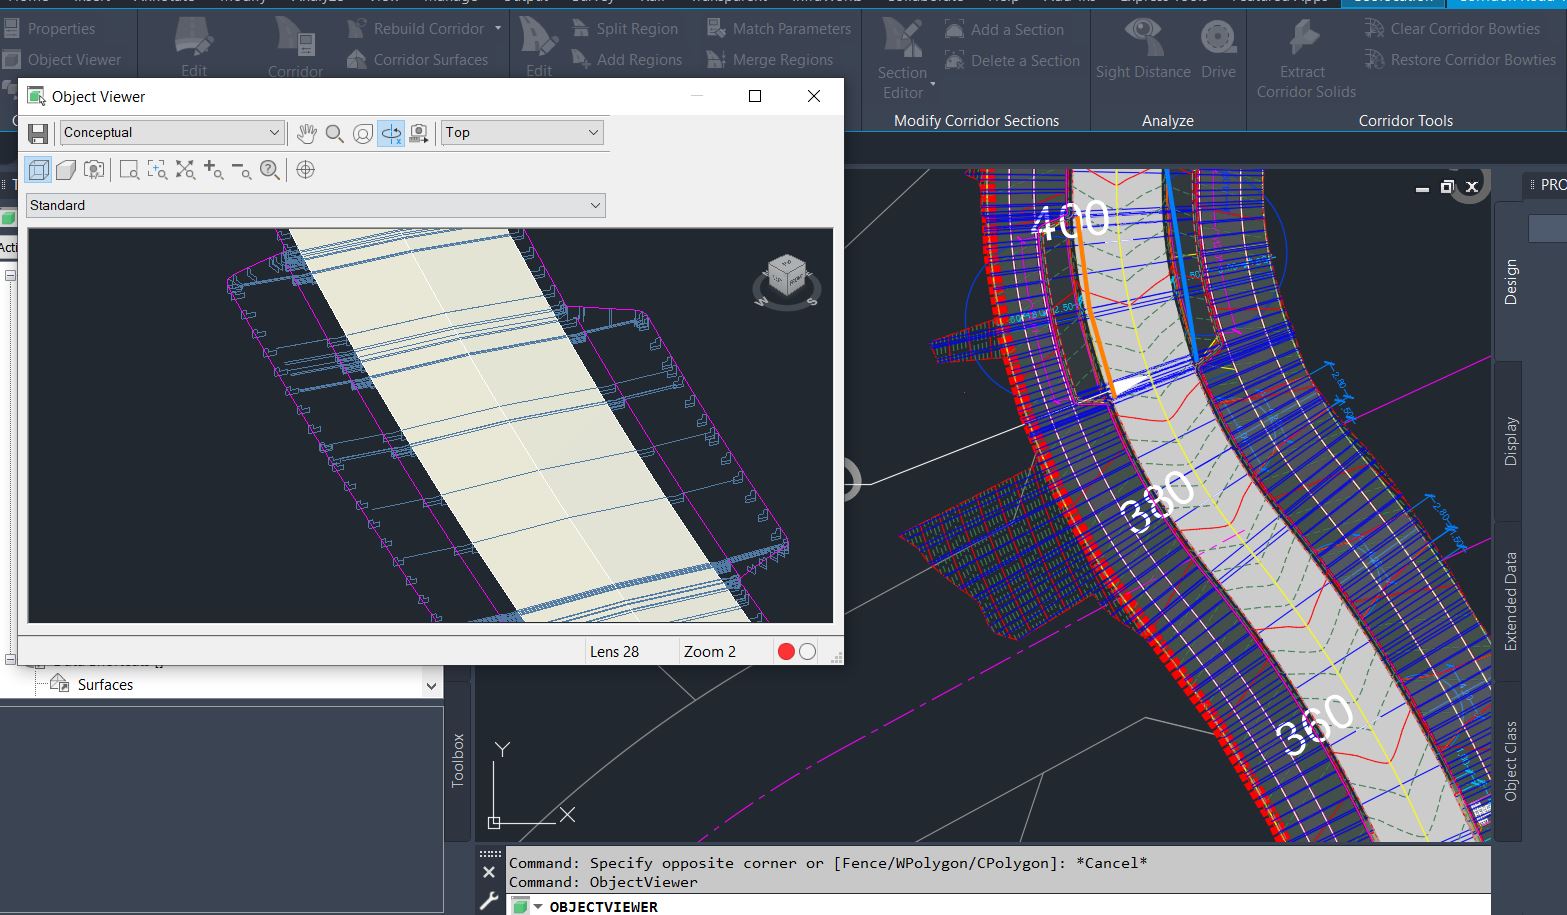This screenshot has width=1567, height=915.
Task: Select the Orbit tool in Object Viewer
Action: coord(363,133)
